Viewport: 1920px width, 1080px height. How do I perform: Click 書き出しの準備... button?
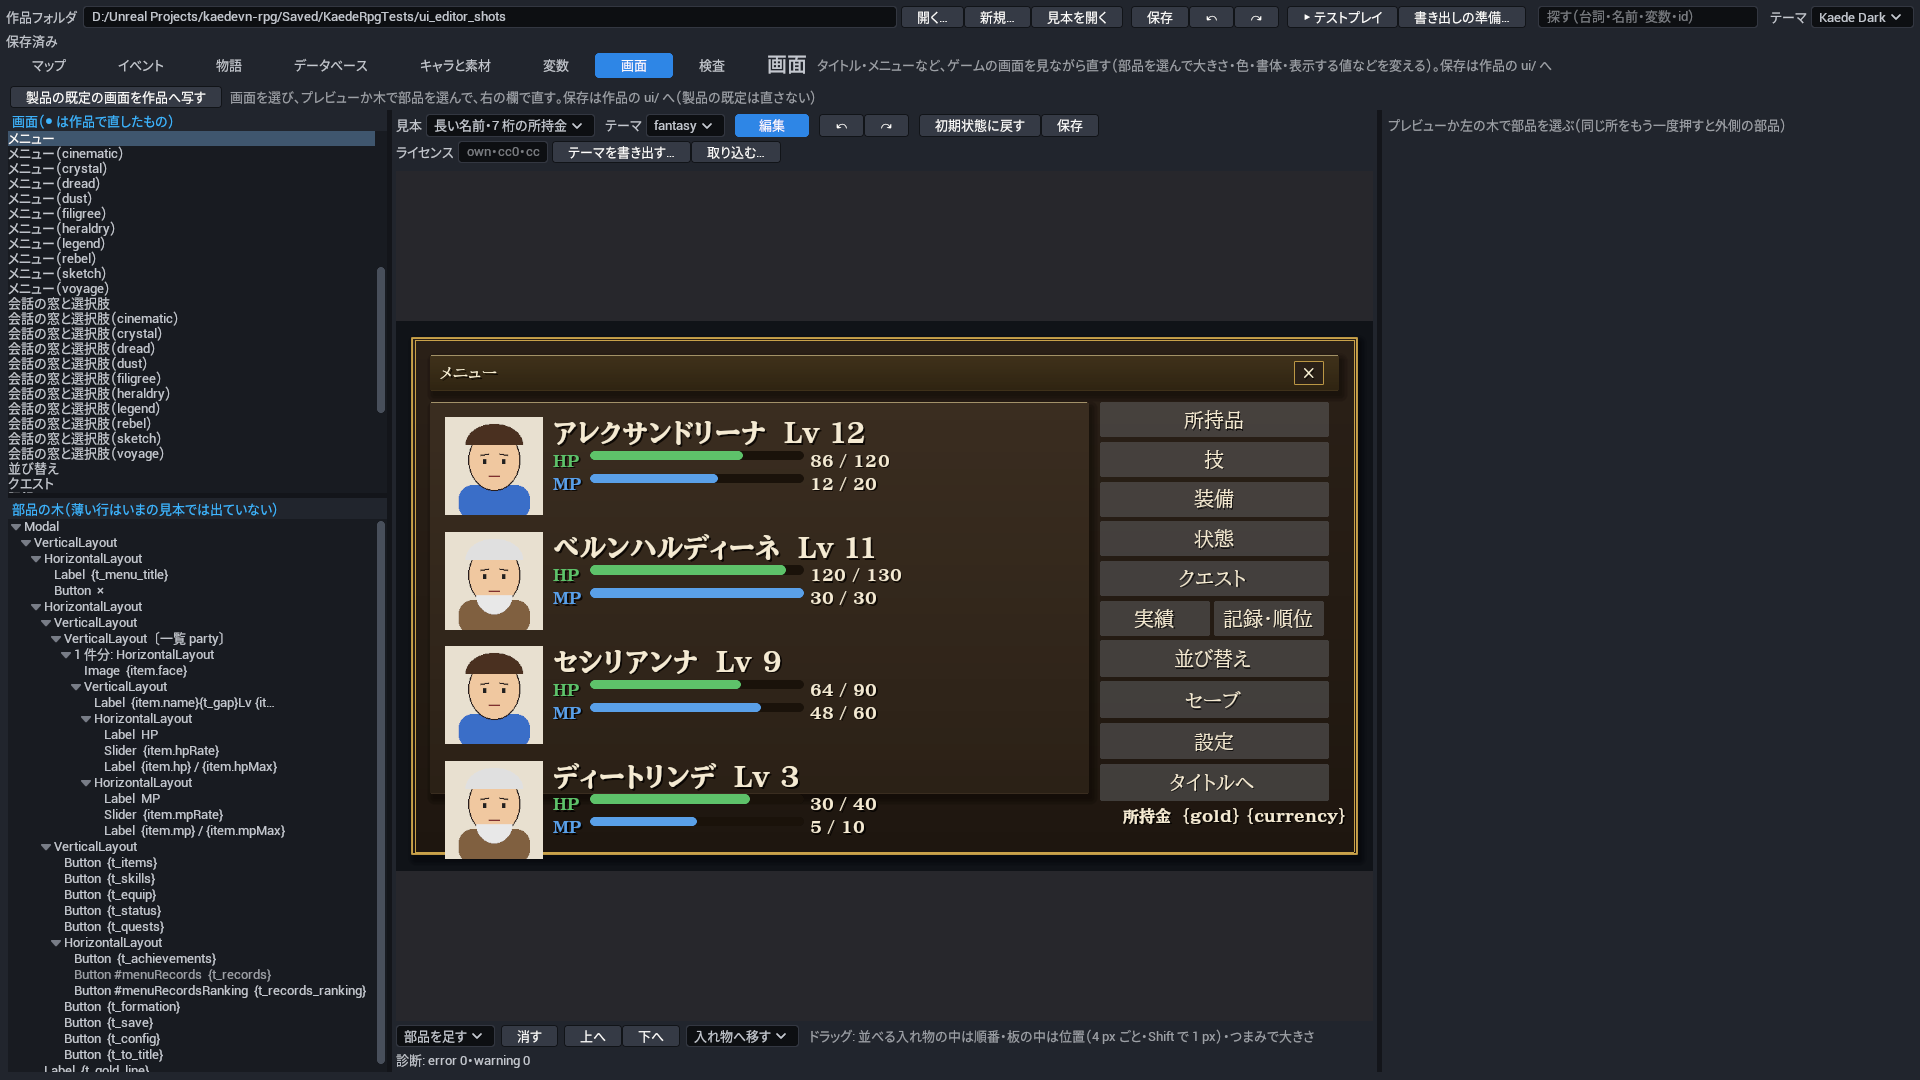pos(1462,17)
